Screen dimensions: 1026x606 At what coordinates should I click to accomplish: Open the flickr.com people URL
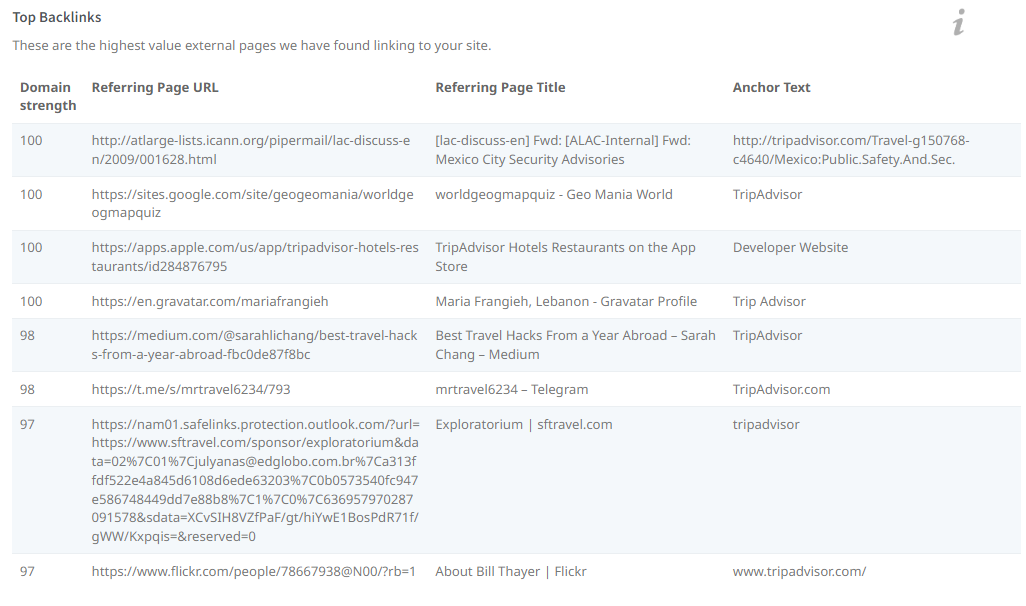point(254,571)
